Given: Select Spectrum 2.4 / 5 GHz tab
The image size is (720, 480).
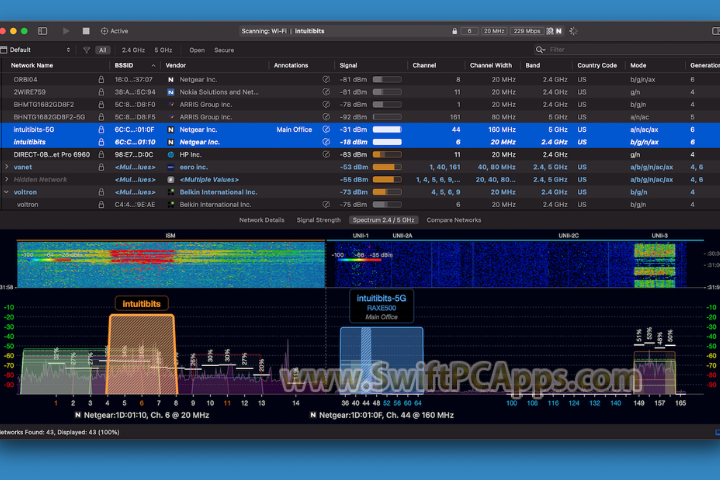Looking at the screenshot, I should click(x=383, y=220).
